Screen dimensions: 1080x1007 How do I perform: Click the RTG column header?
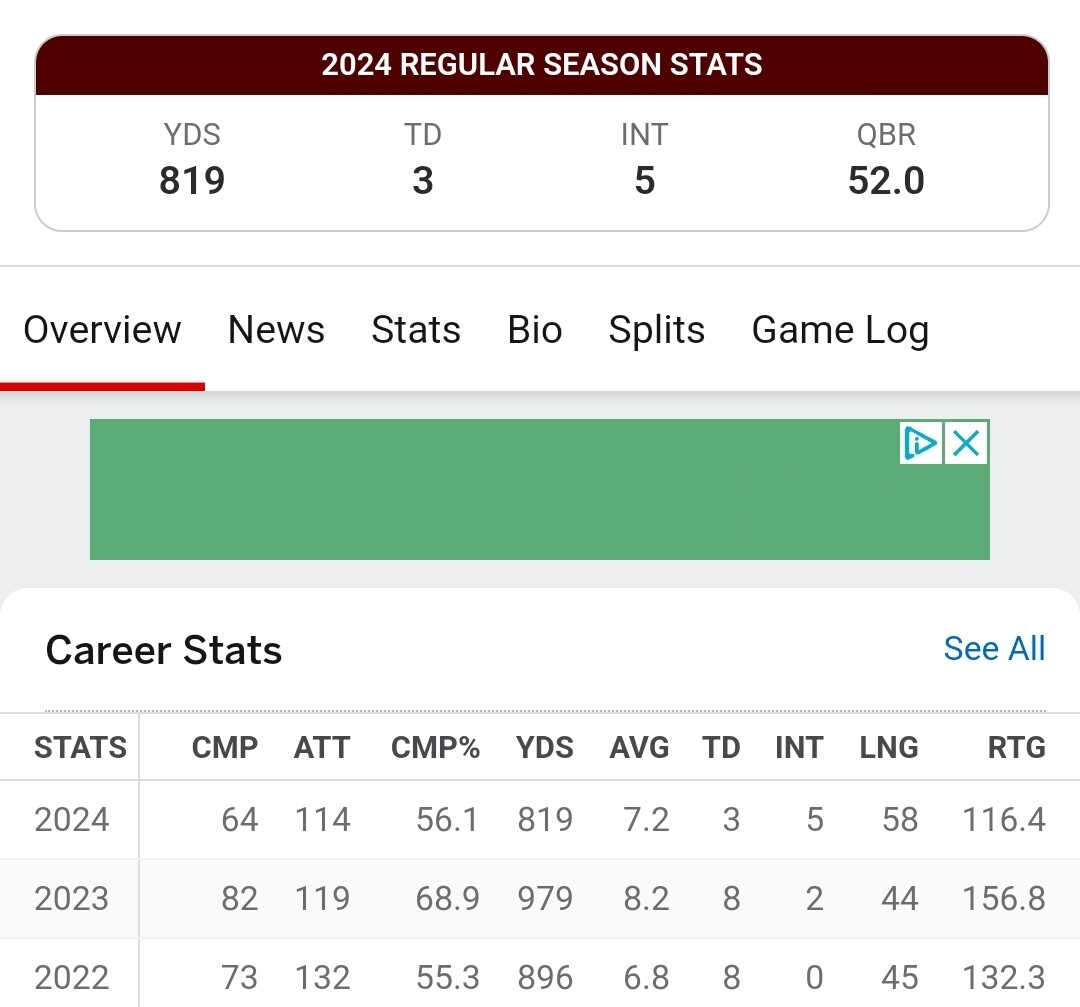(1017, 747)
